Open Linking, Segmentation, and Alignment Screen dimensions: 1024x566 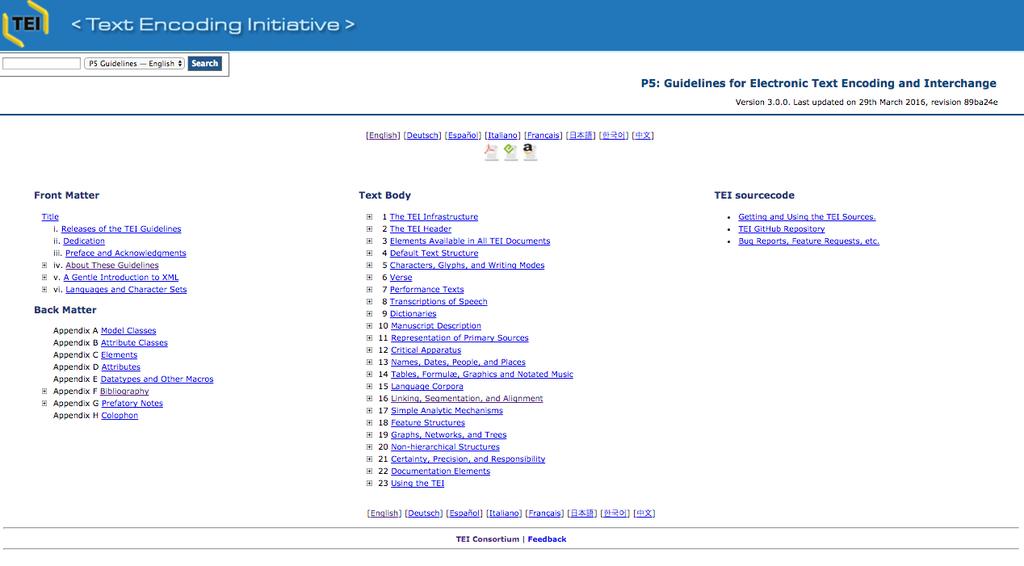[467, 398]
